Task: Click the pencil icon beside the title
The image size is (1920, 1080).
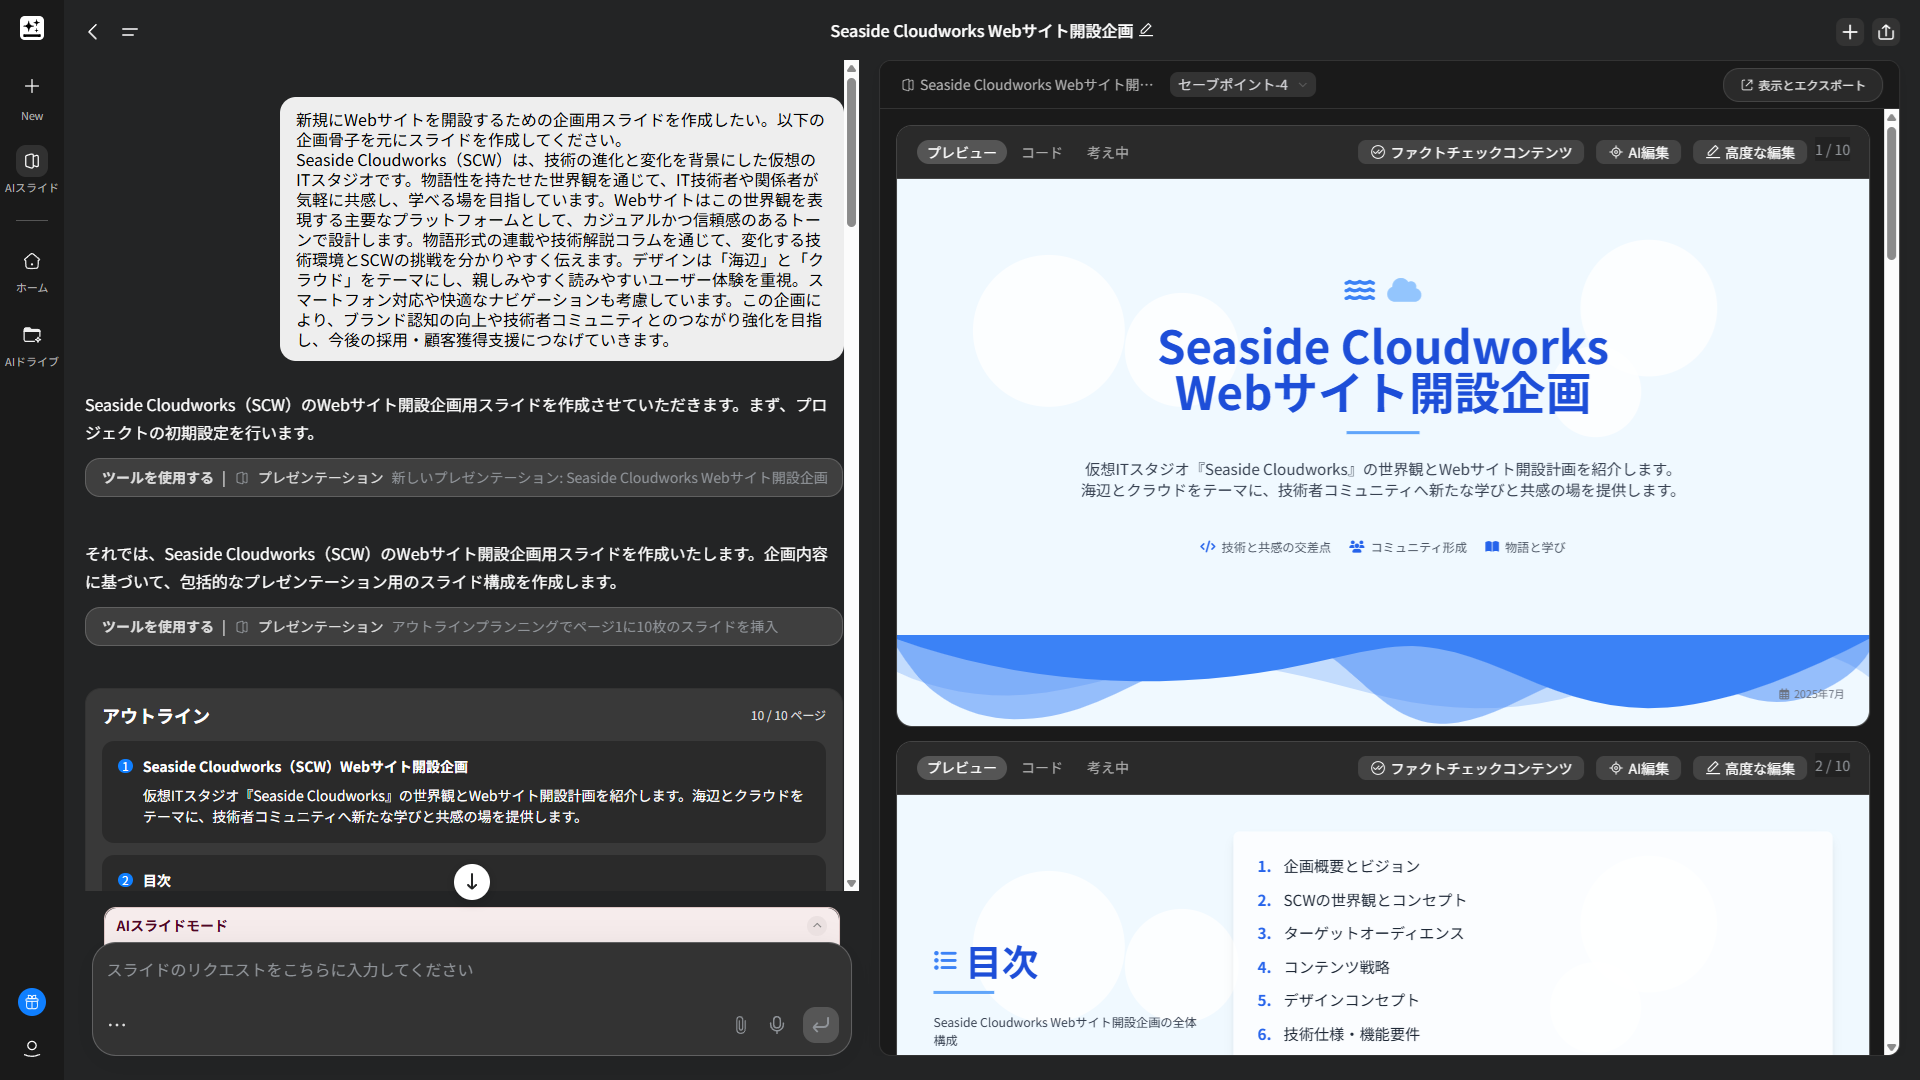Action: [x=1147, y=31]
